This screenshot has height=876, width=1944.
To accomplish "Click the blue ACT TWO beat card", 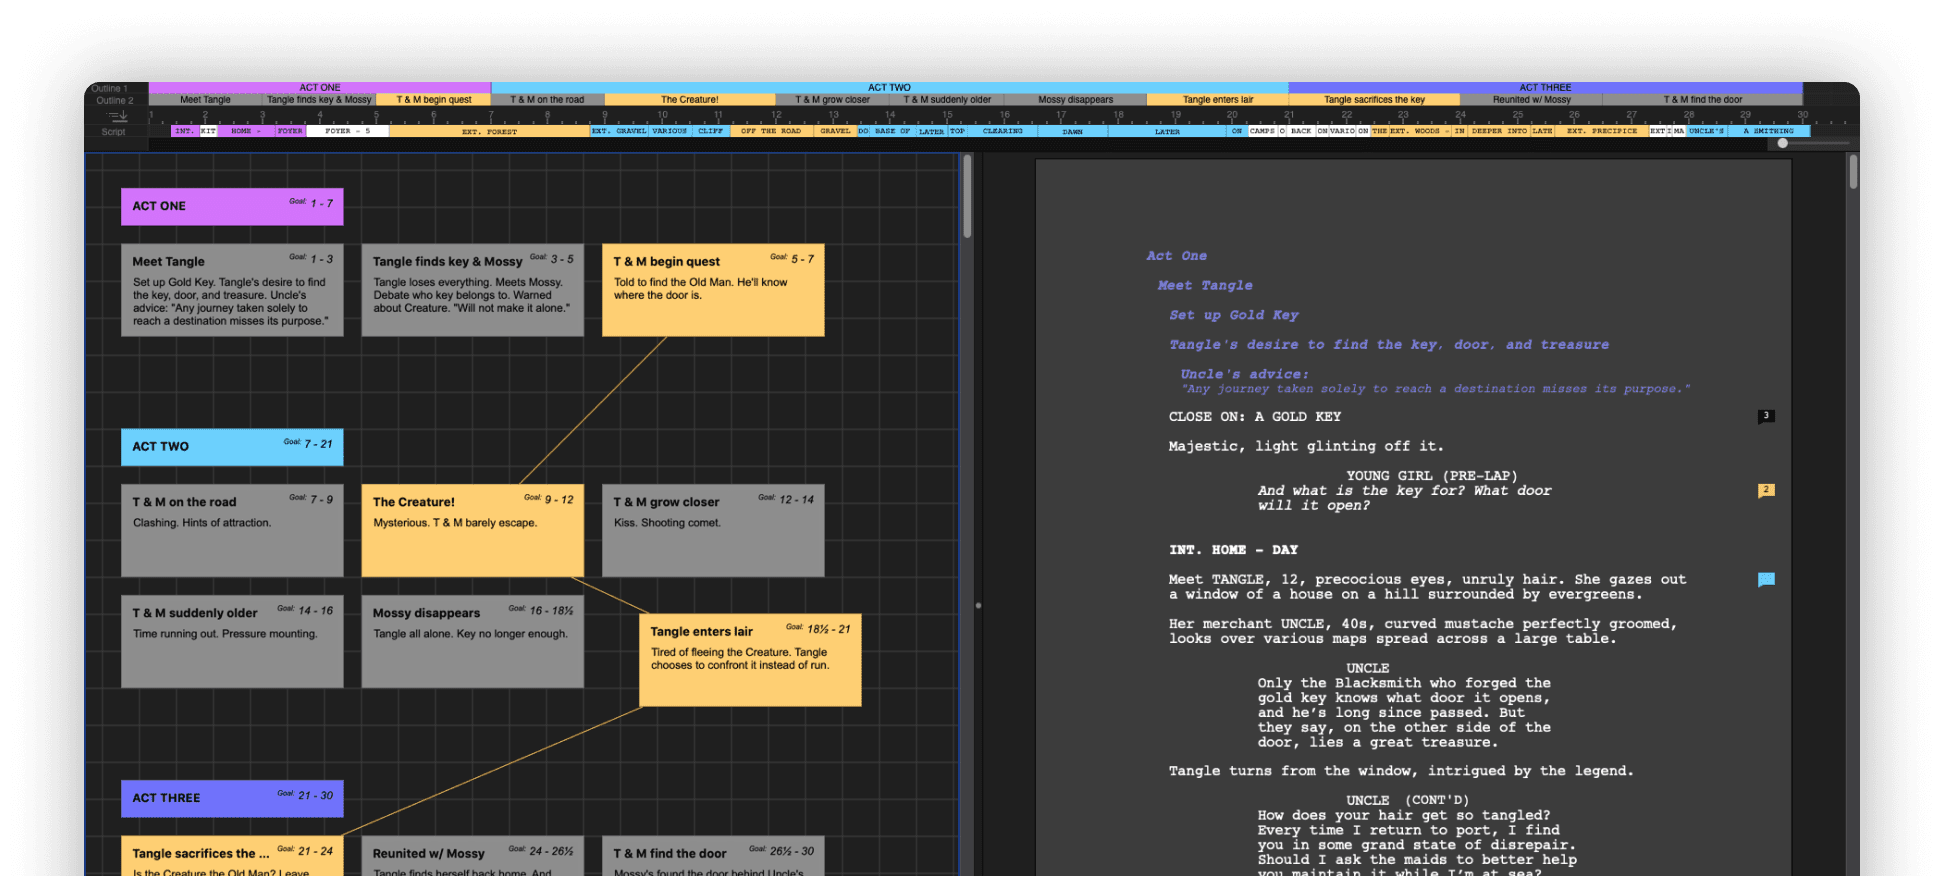I will (x=232, y=447).
